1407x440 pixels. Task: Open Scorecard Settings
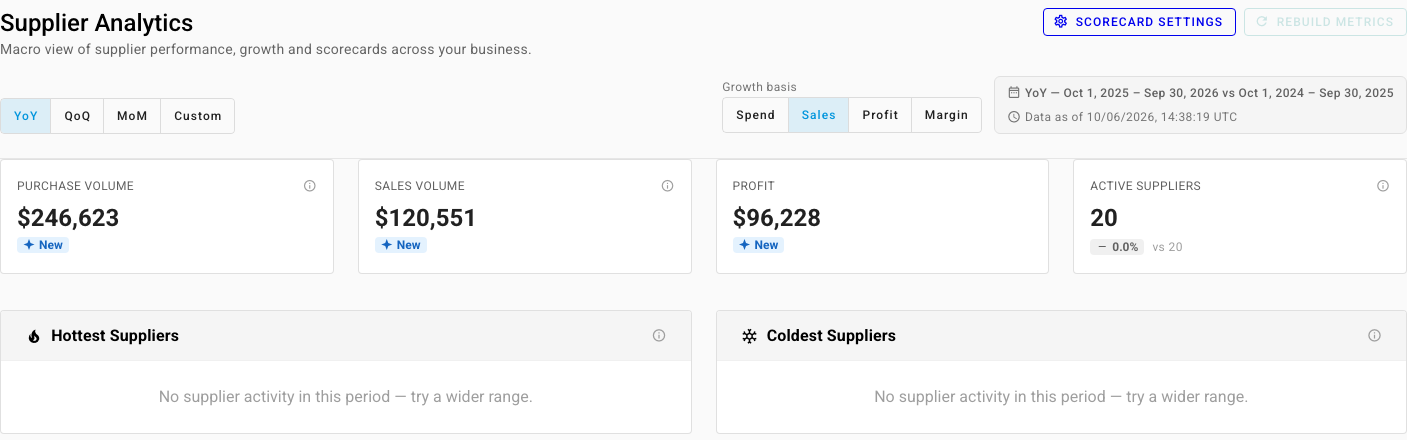coord(1139,22)
